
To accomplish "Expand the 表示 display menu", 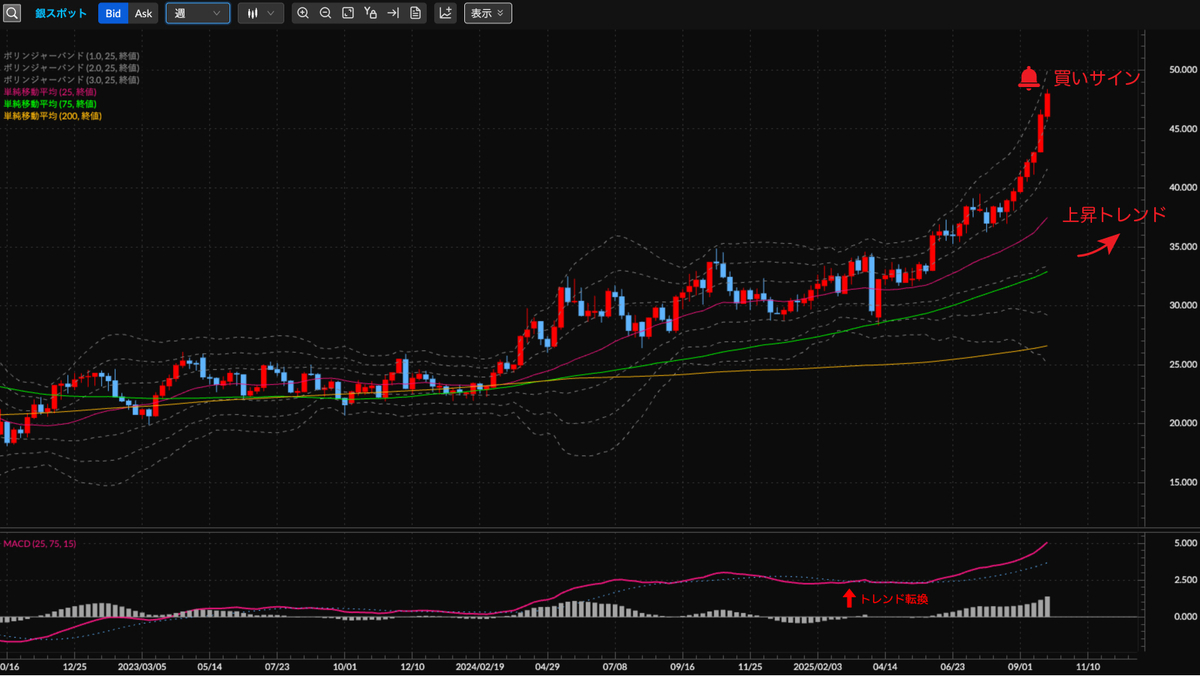I will pos(488,13).
